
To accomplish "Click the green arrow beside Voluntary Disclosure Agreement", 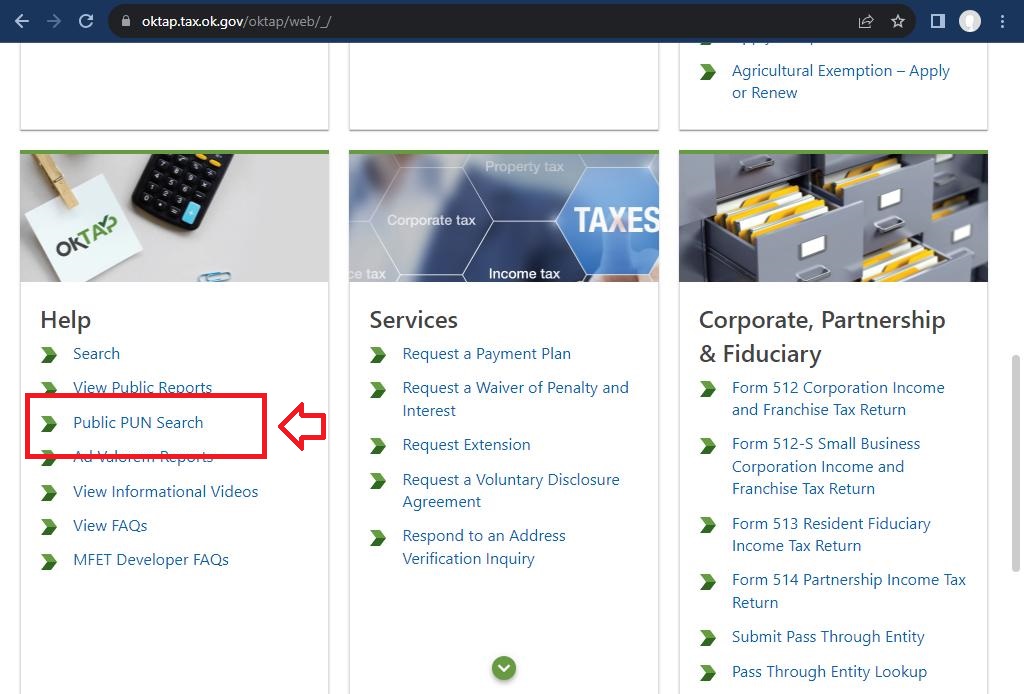I will pos(378,481).
